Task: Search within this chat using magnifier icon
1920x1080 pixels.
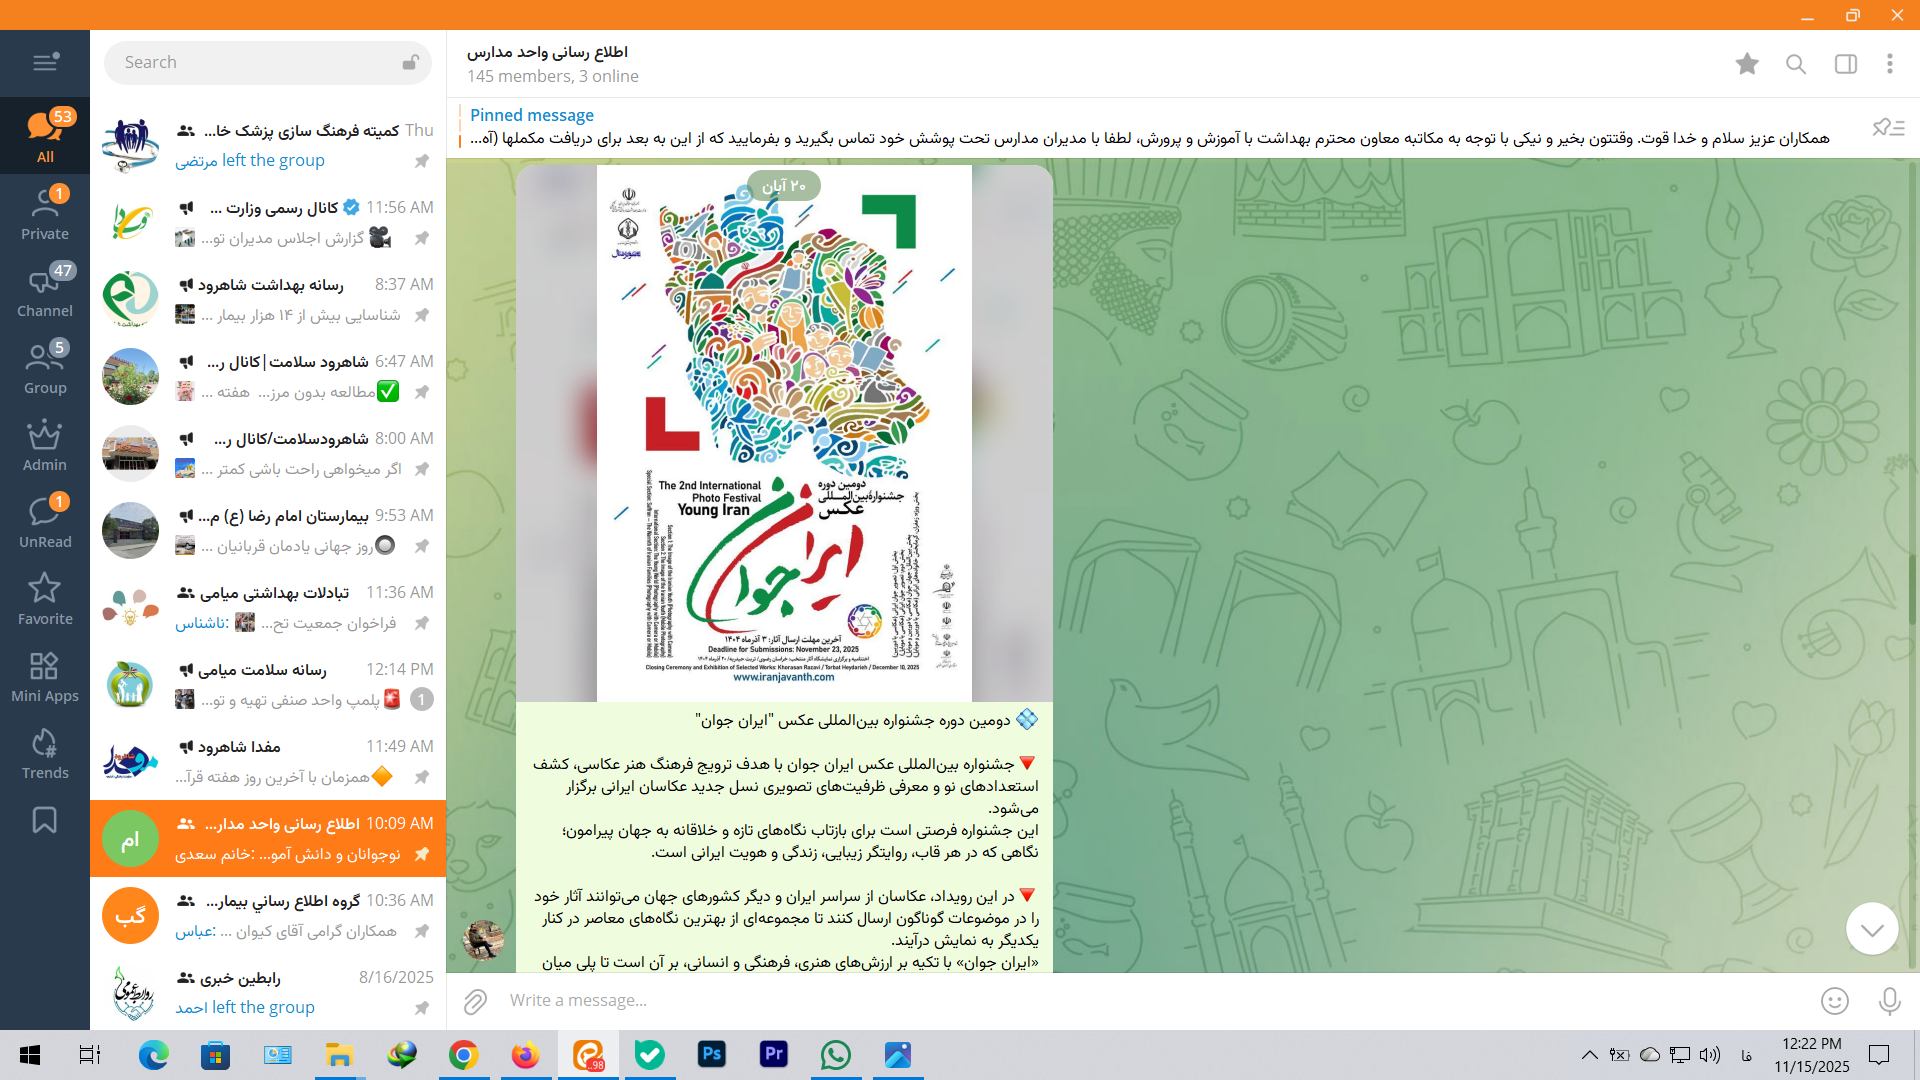Action: [1796, 64]
